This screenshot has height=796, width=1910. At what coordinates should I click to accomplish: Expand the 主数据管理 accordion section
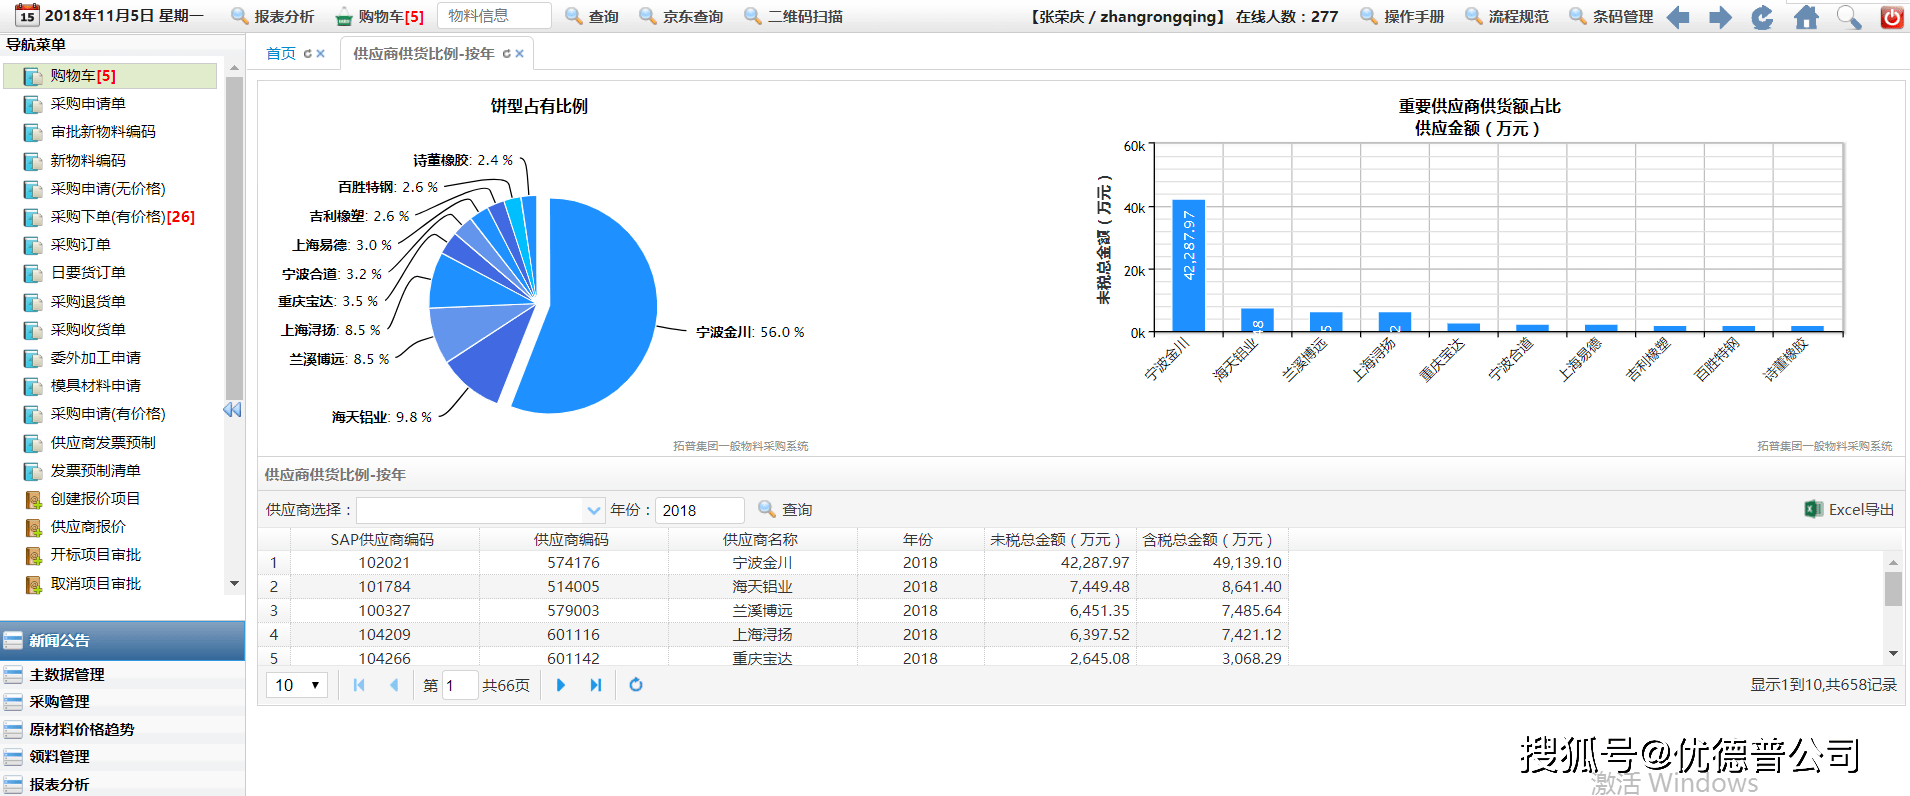[67, 675]
